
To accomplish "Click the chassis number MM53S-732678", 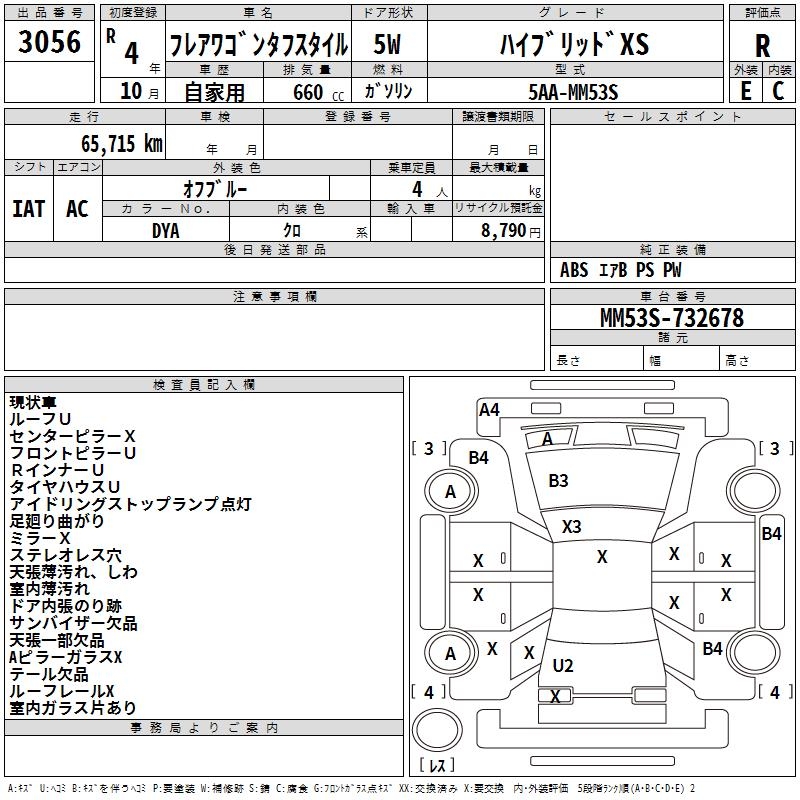I will [x=672, y=318].
